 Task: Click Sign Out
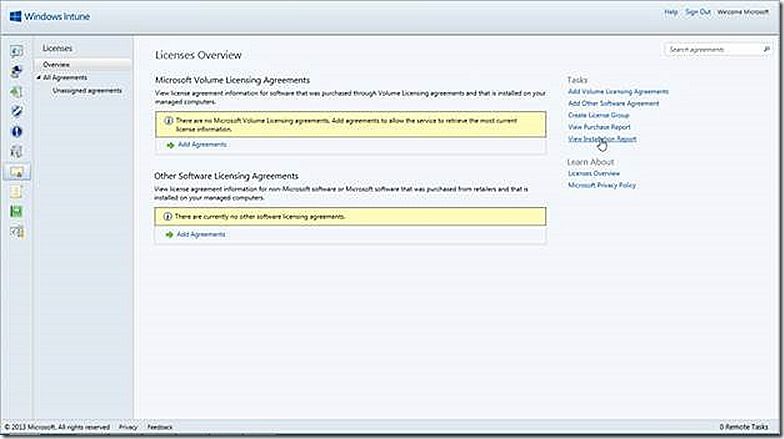tap(698, 12)
